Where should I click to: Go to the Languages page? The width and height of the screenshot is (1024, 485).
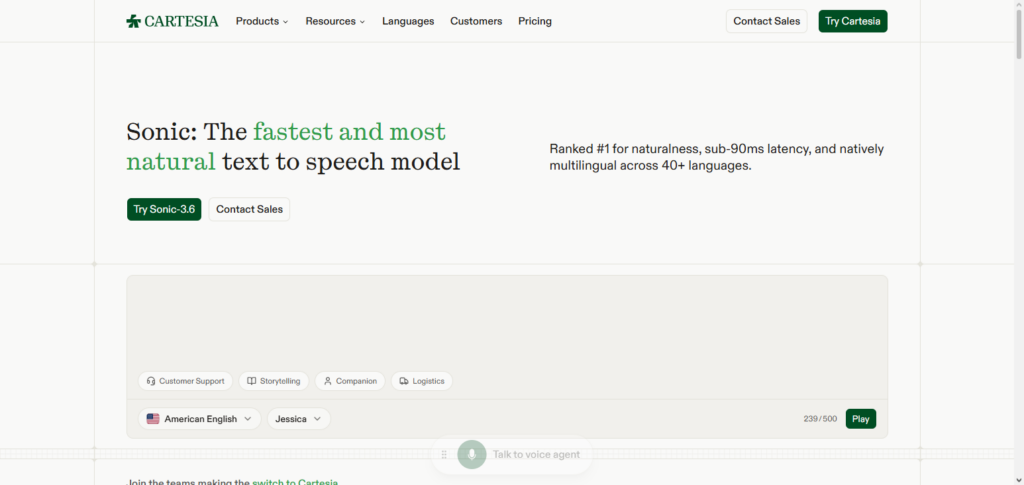408,21
